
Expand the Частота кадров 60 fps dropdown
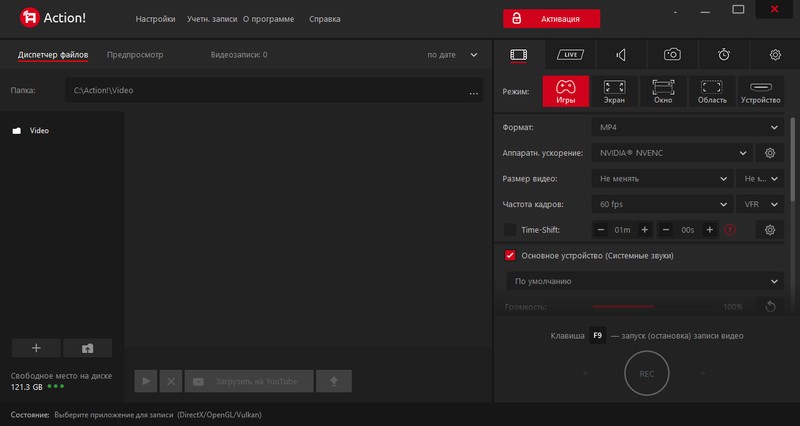[x=660, y=204]
